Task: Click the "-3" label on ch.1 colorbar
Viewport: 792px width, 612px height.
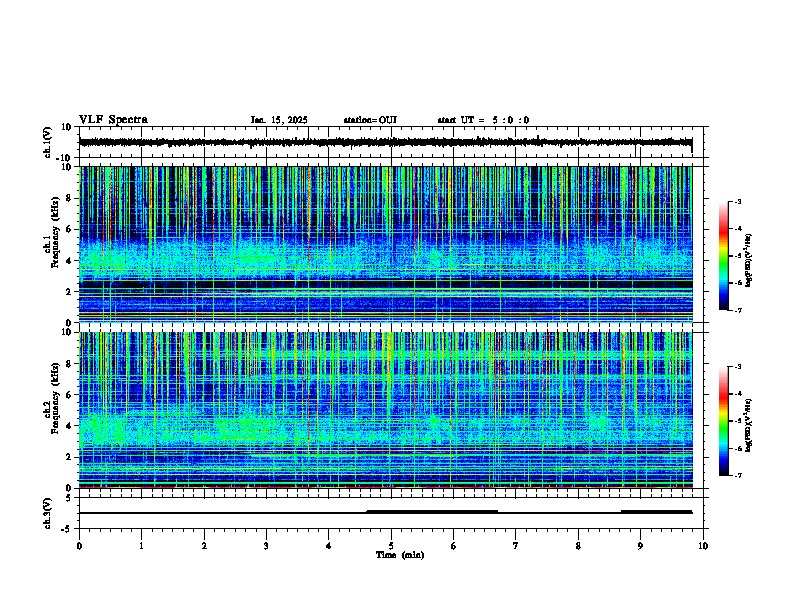Action: point(738,201)
